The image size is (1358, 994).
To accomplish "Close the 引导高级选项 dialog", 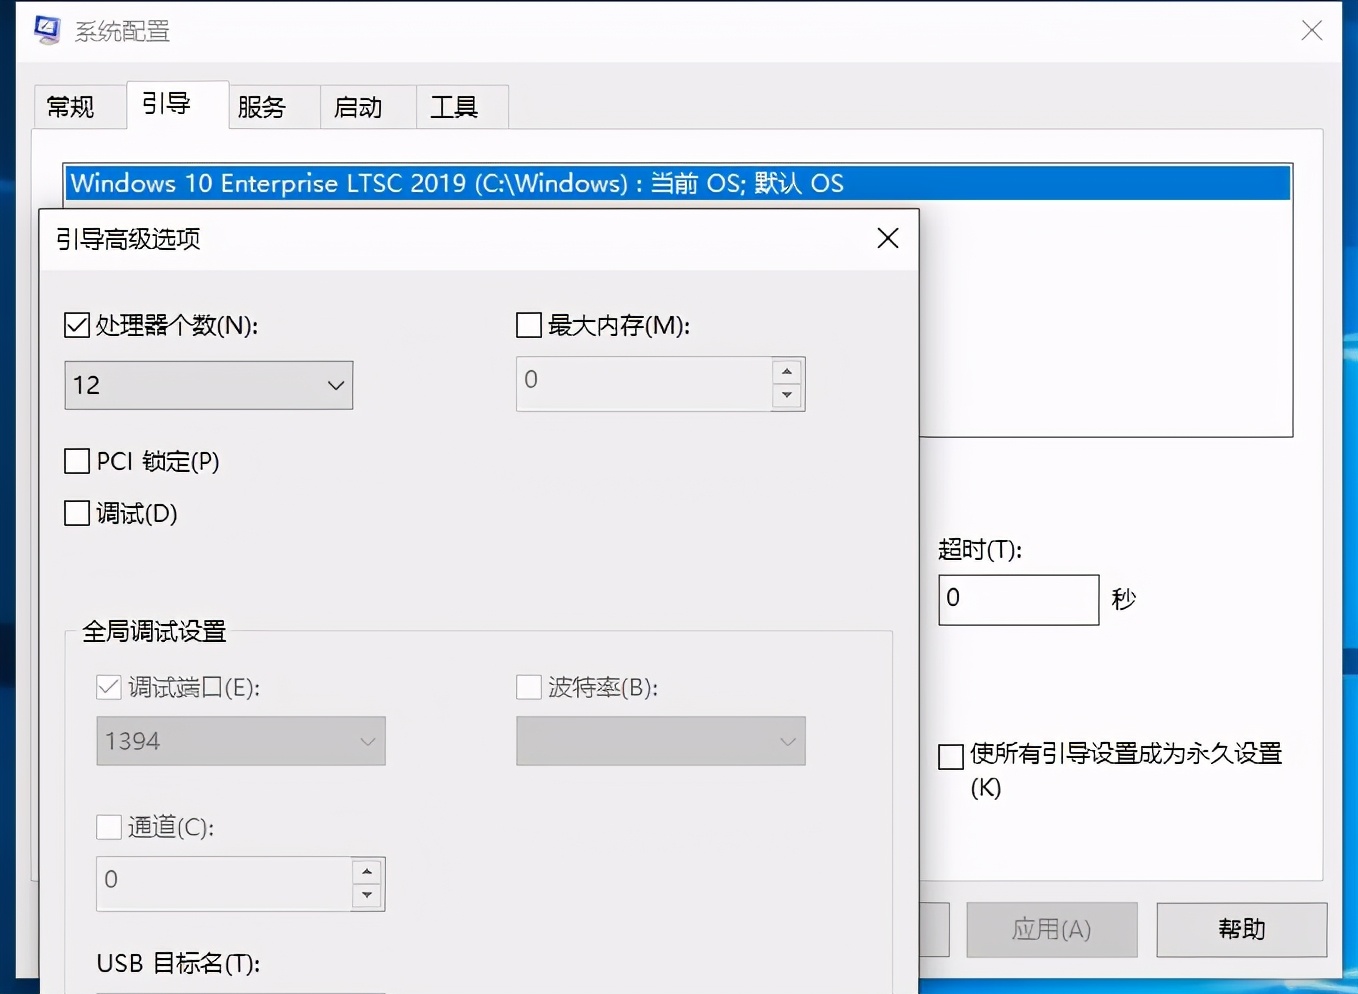I will click(x=887, y=238).
